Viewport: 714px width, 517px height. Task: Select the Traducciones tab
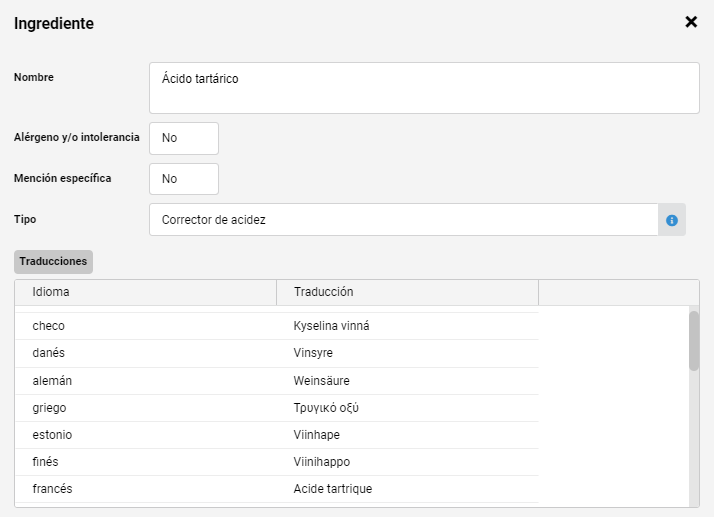[53, 261]
